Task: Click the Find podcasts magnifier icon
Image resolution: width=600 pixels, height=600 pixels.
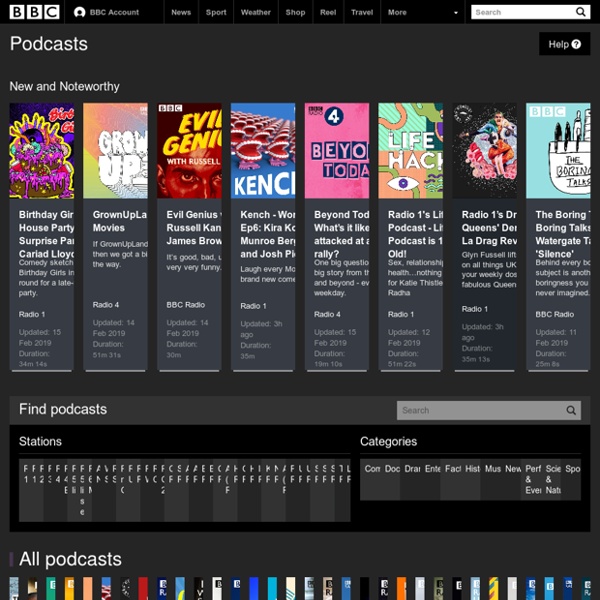Action: [x=571, y=410]
